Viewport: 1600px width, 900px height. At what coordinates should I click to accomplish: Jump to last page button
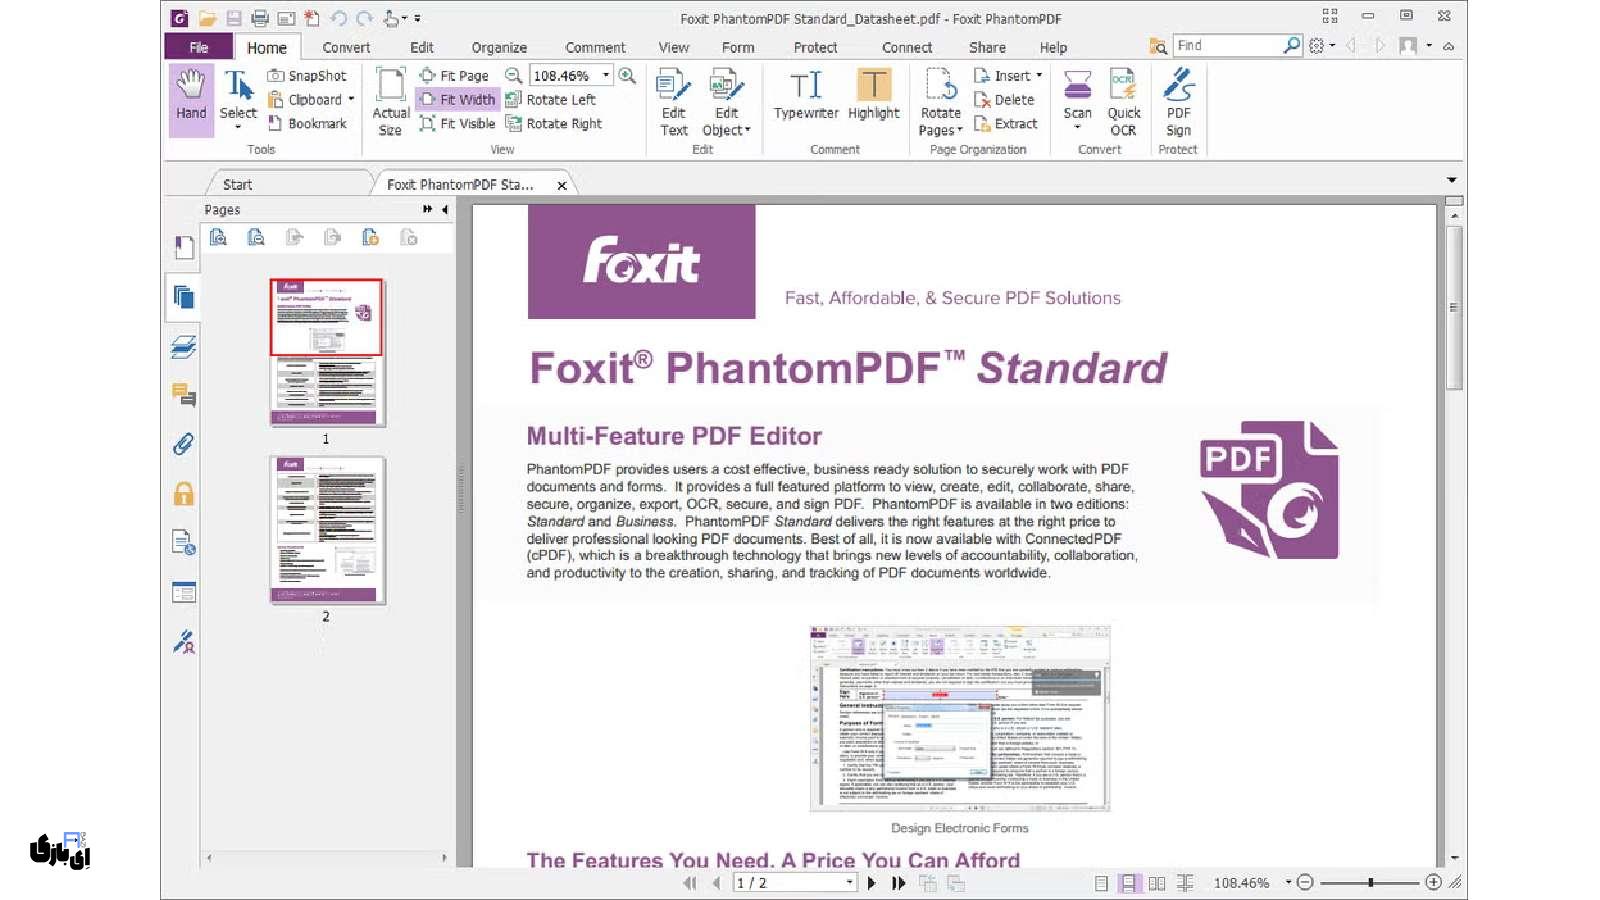tap(898, 883)
